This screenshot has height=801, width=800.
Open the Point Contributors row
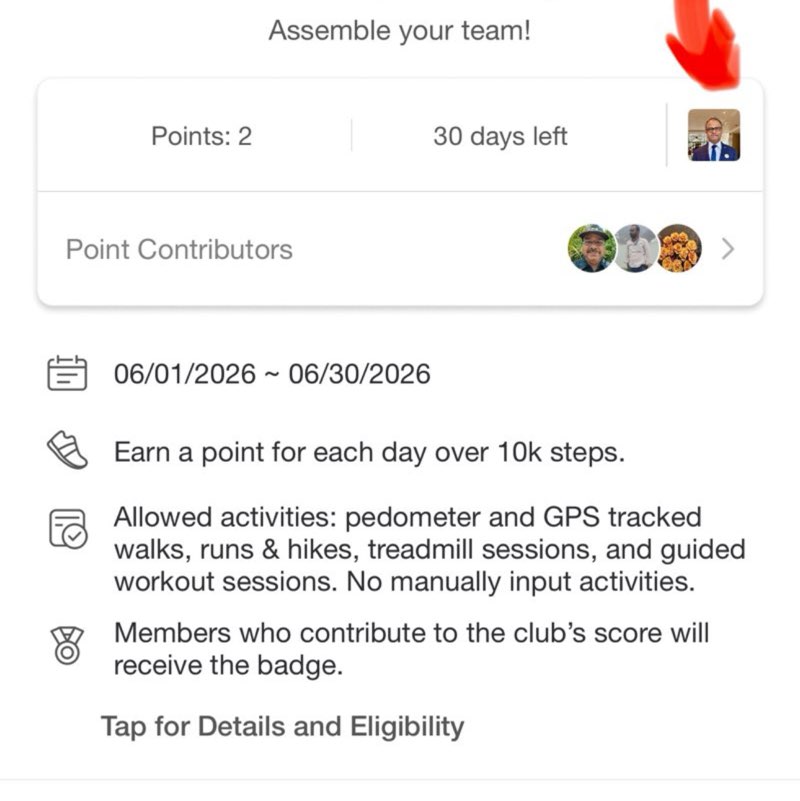400,249
